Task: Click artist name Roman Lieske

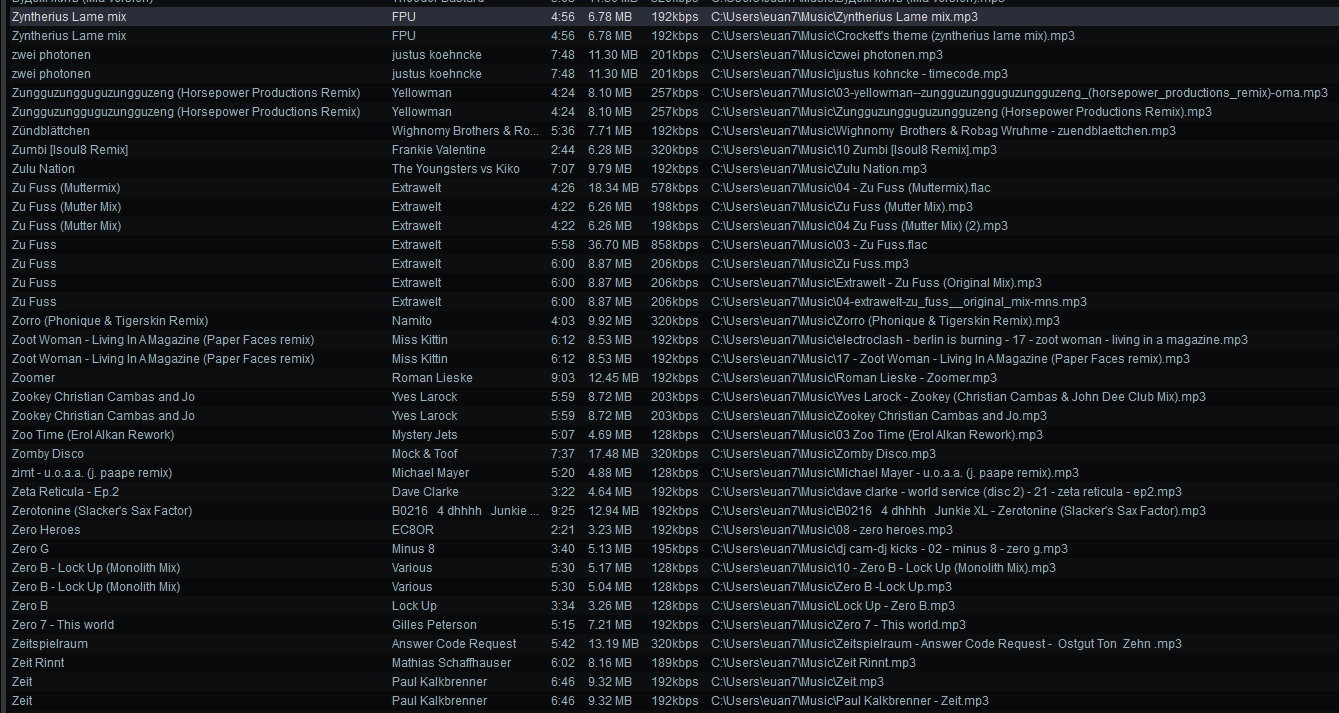Action: tap(432, 378)
